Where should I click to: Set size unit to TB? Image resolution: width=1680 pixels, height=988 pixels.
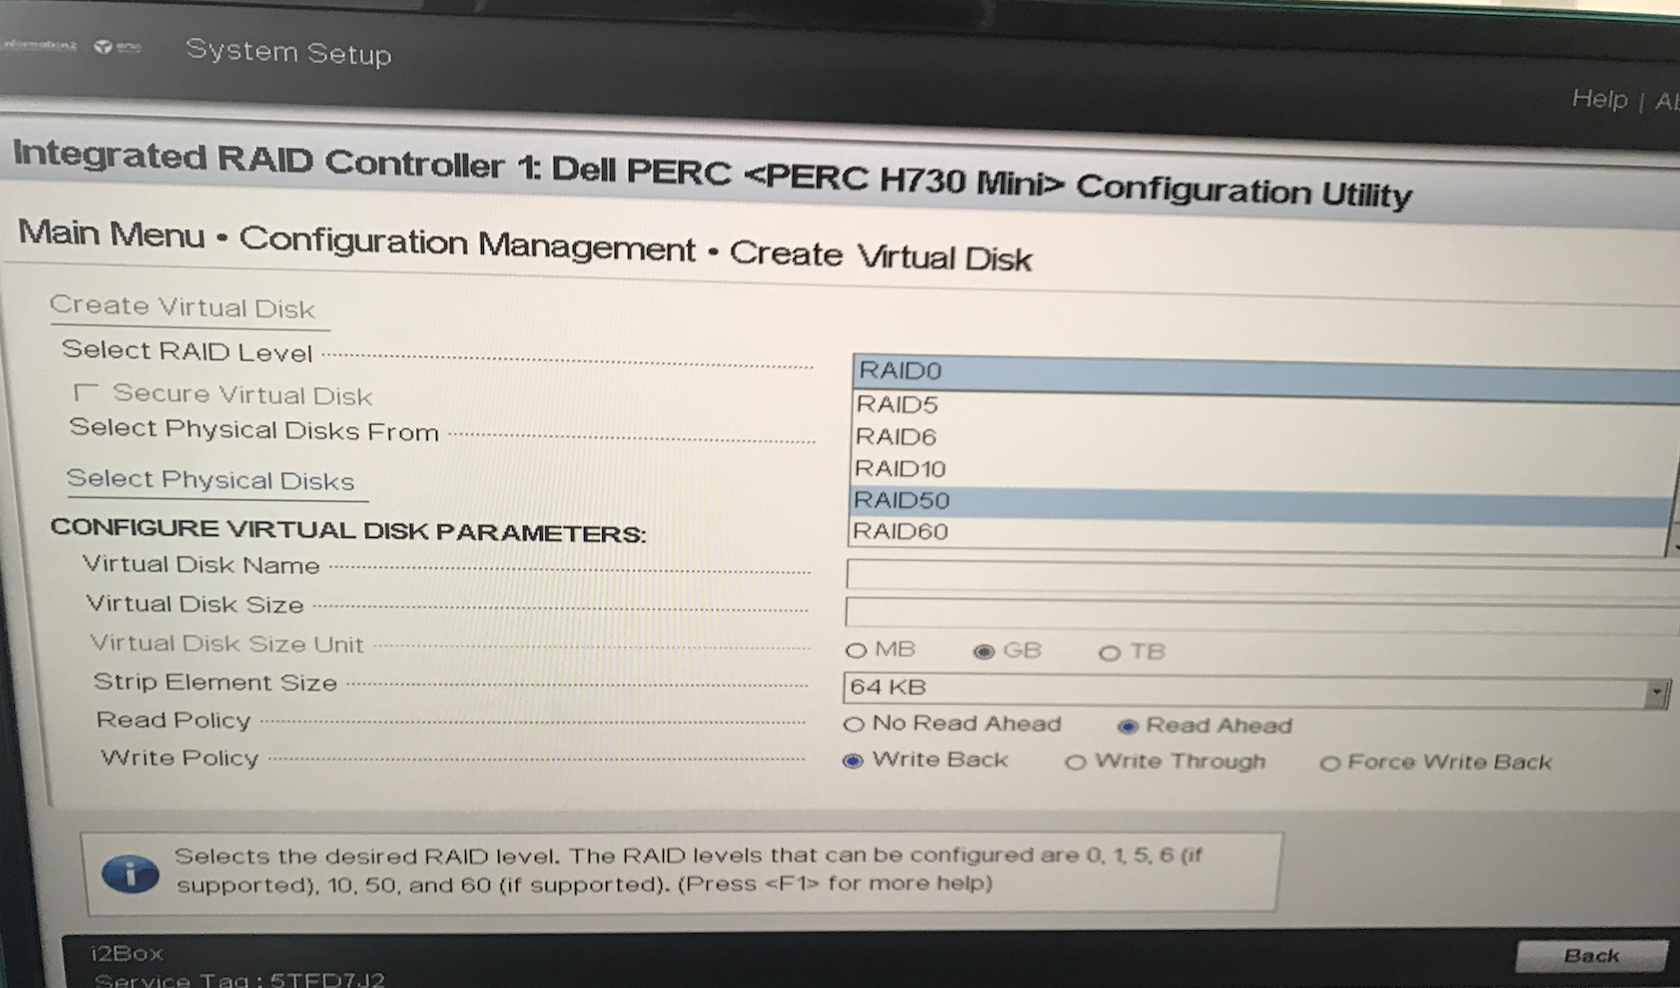(x=1109, y=653)
